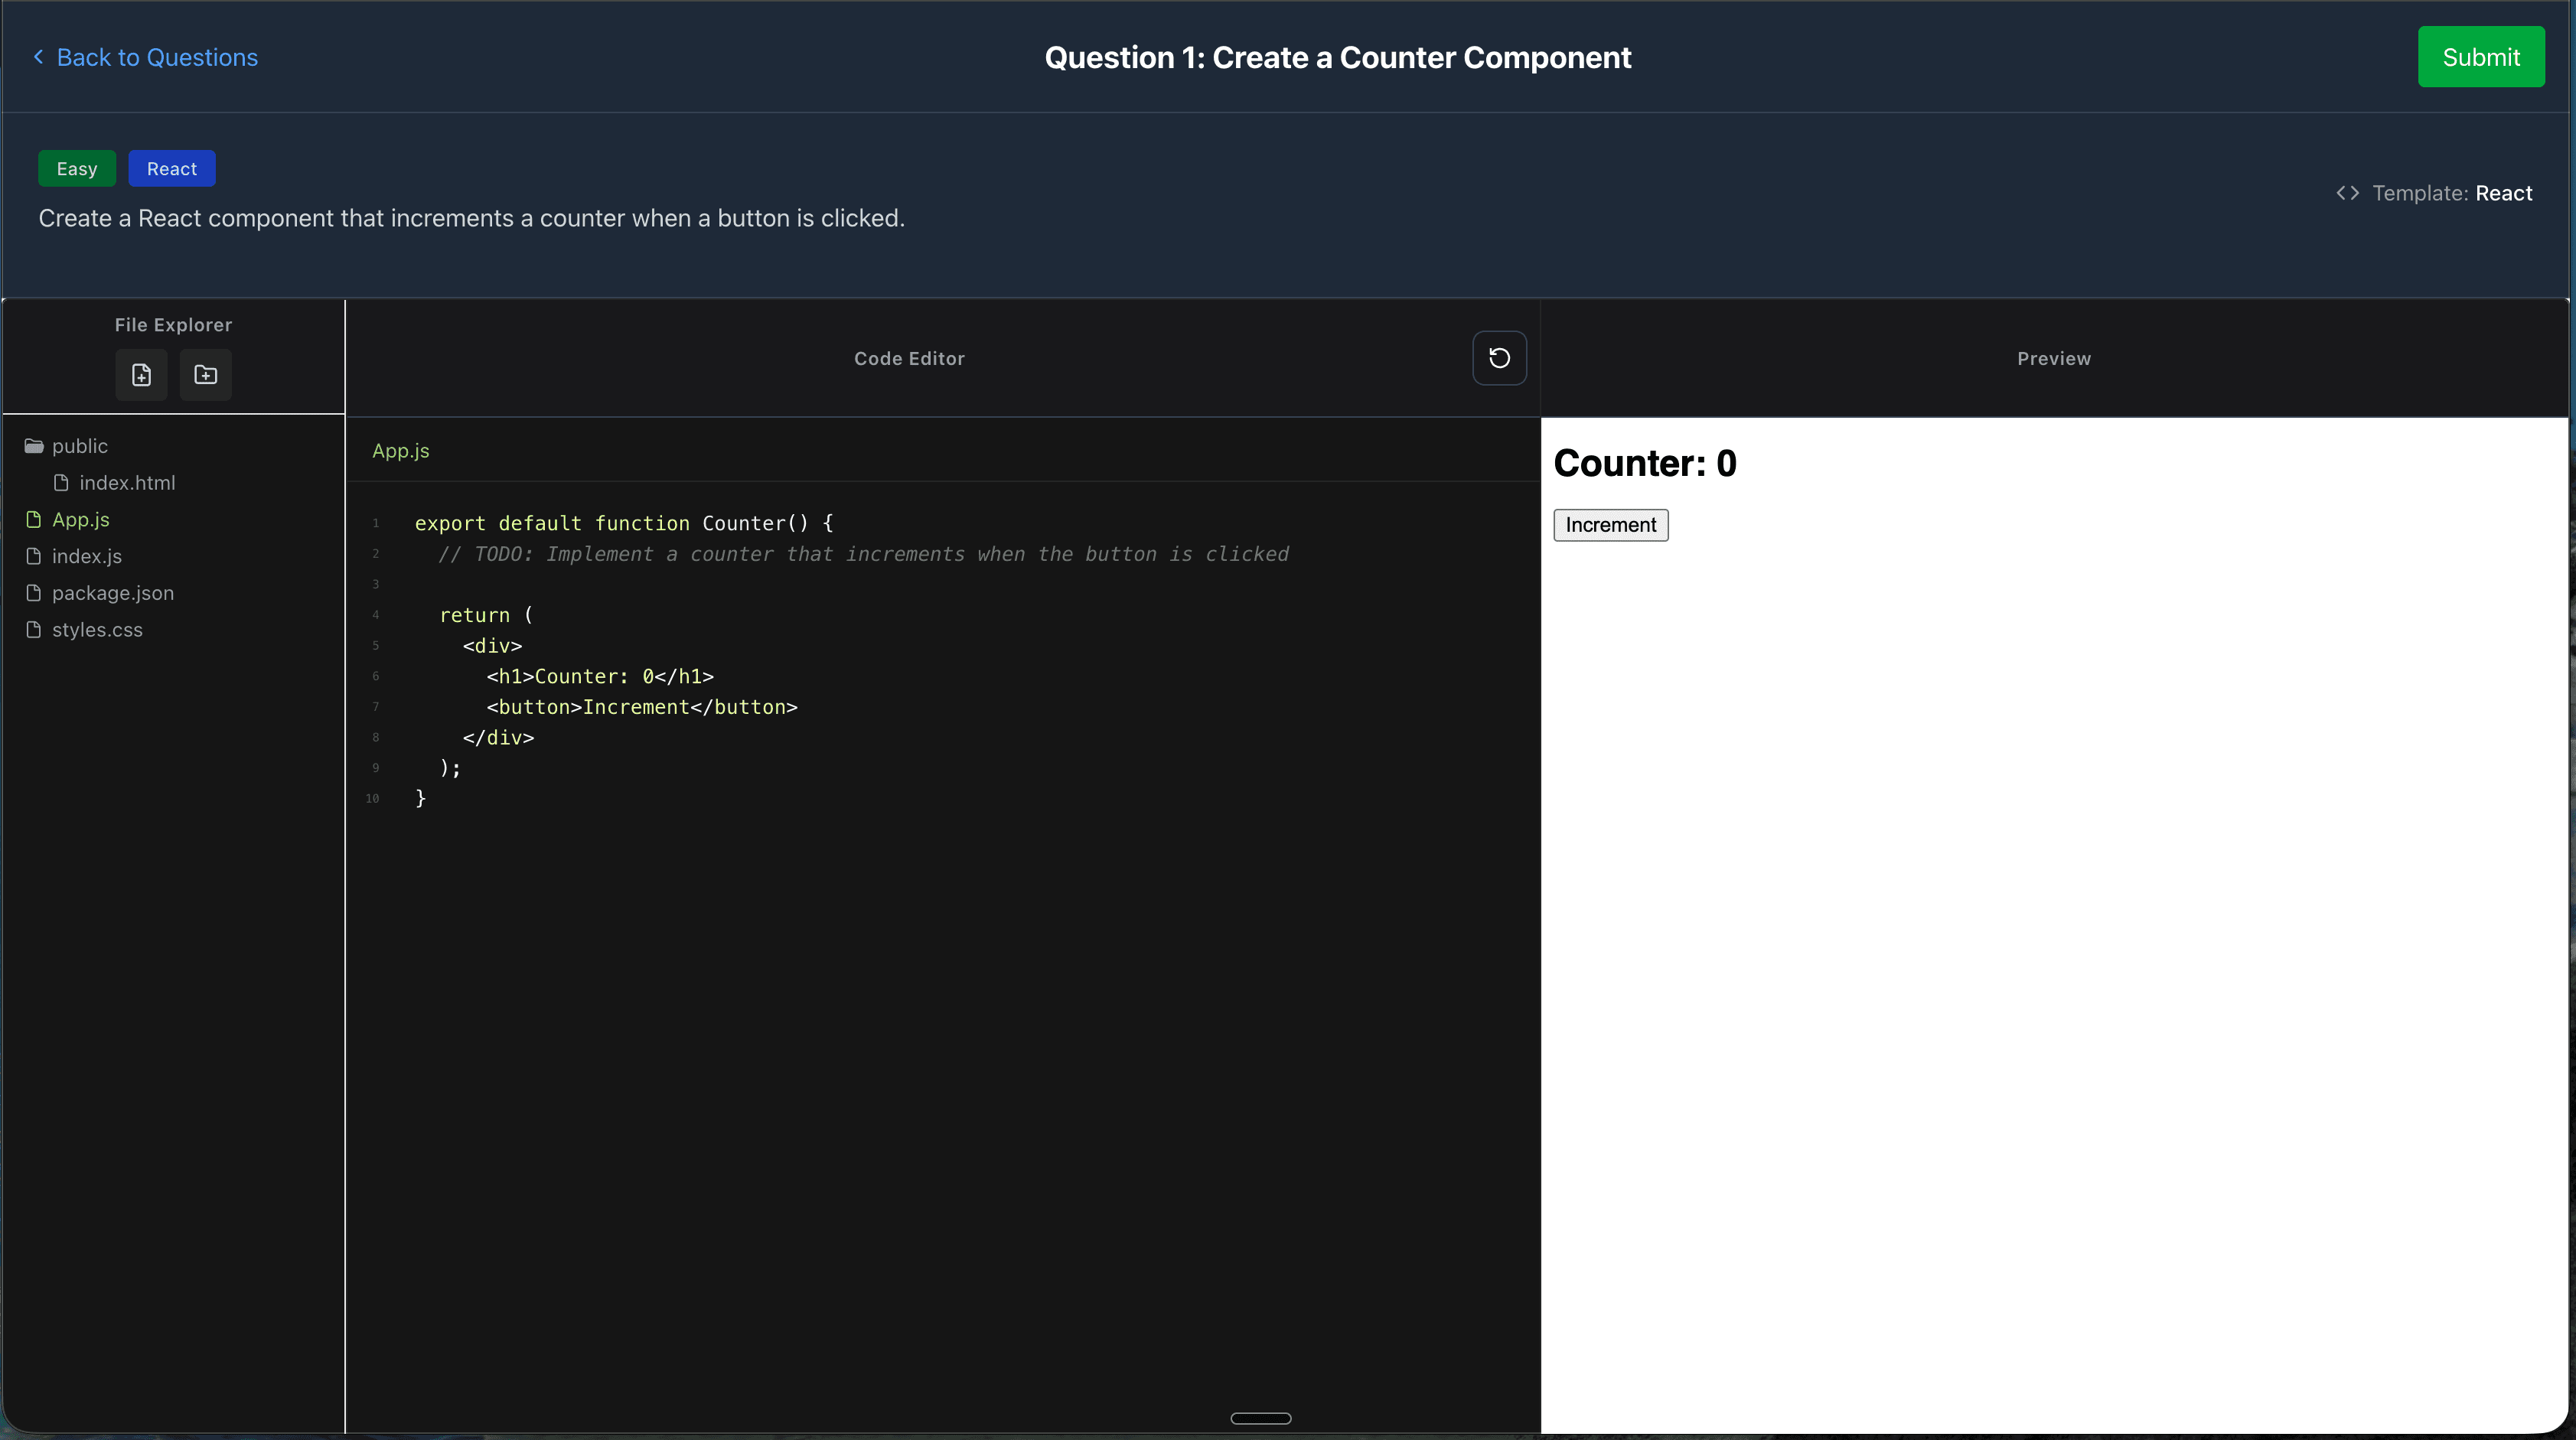The height and width of the screenshot is (1440, 2576).
Task: Click the file icon beside package.json
Action: 34,593
